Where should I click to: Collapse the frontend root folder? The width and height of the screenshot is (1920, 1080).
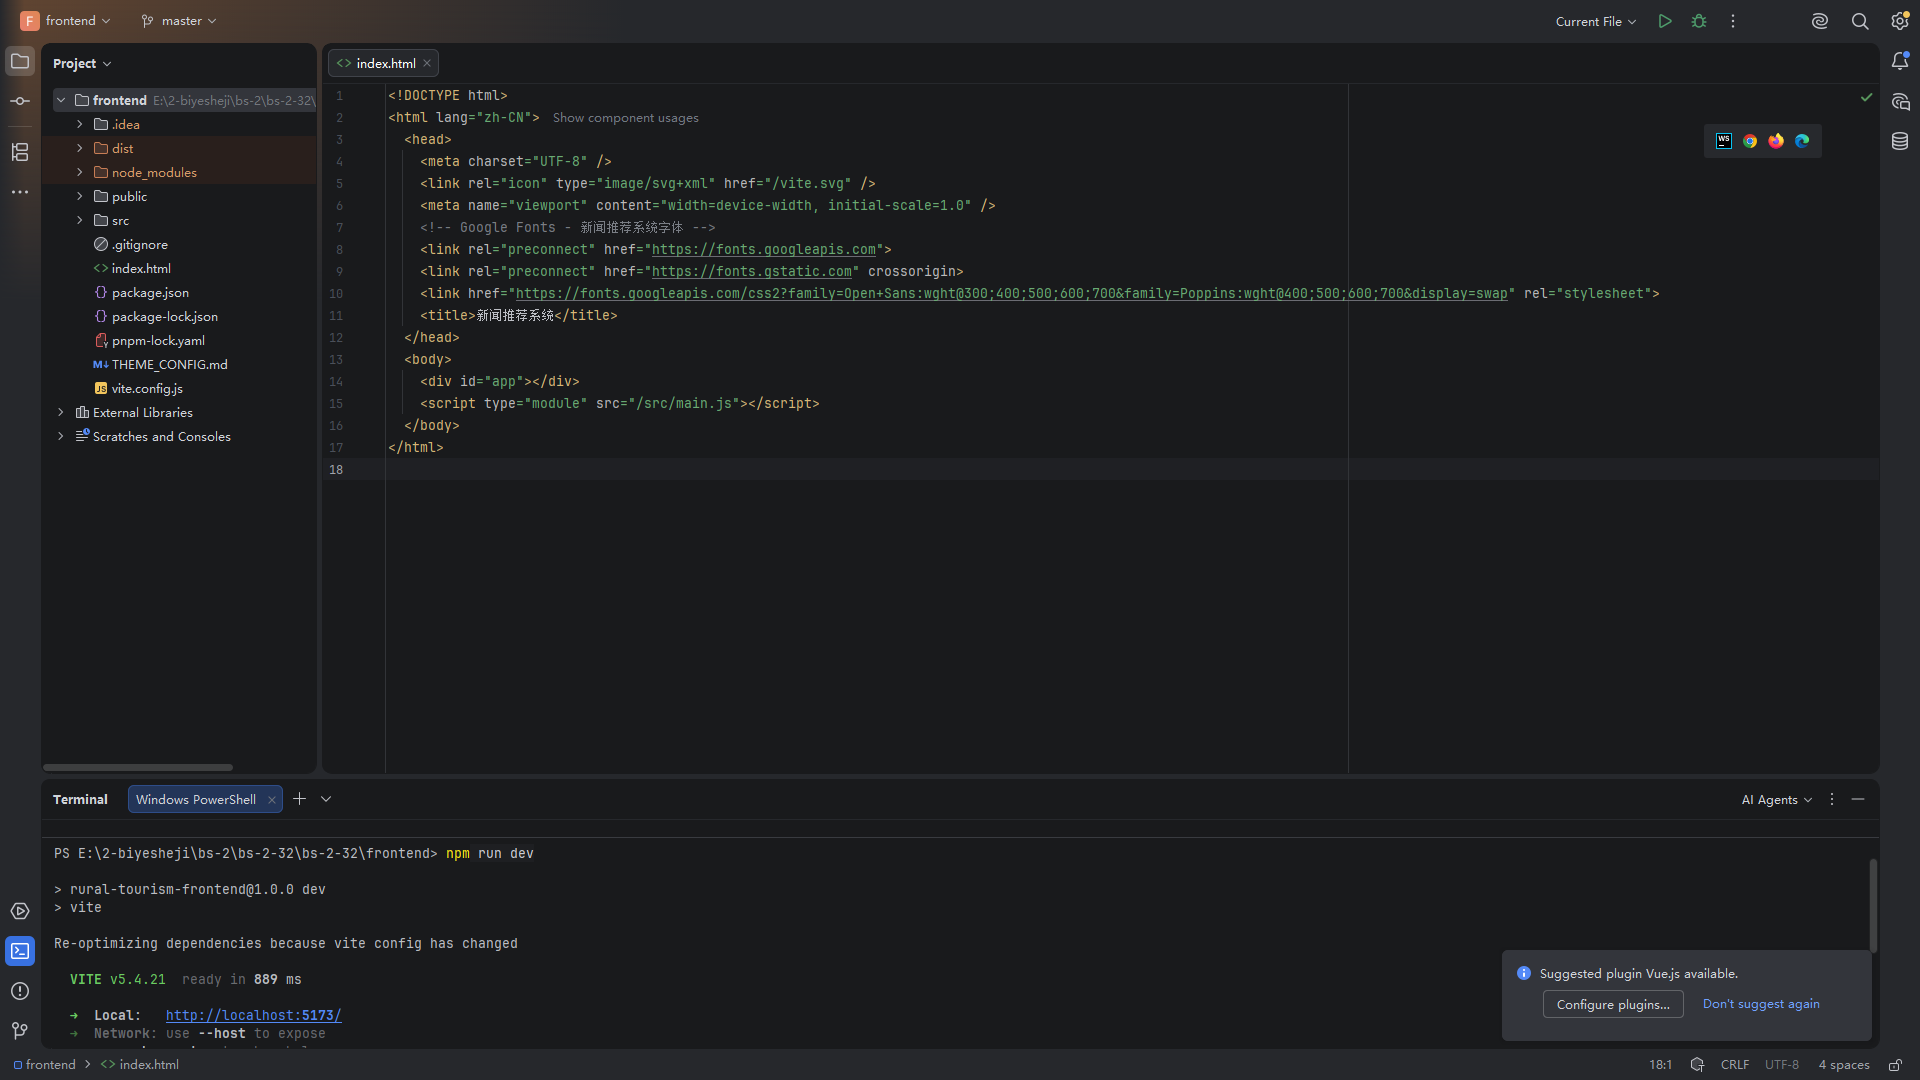coord(61,100)
